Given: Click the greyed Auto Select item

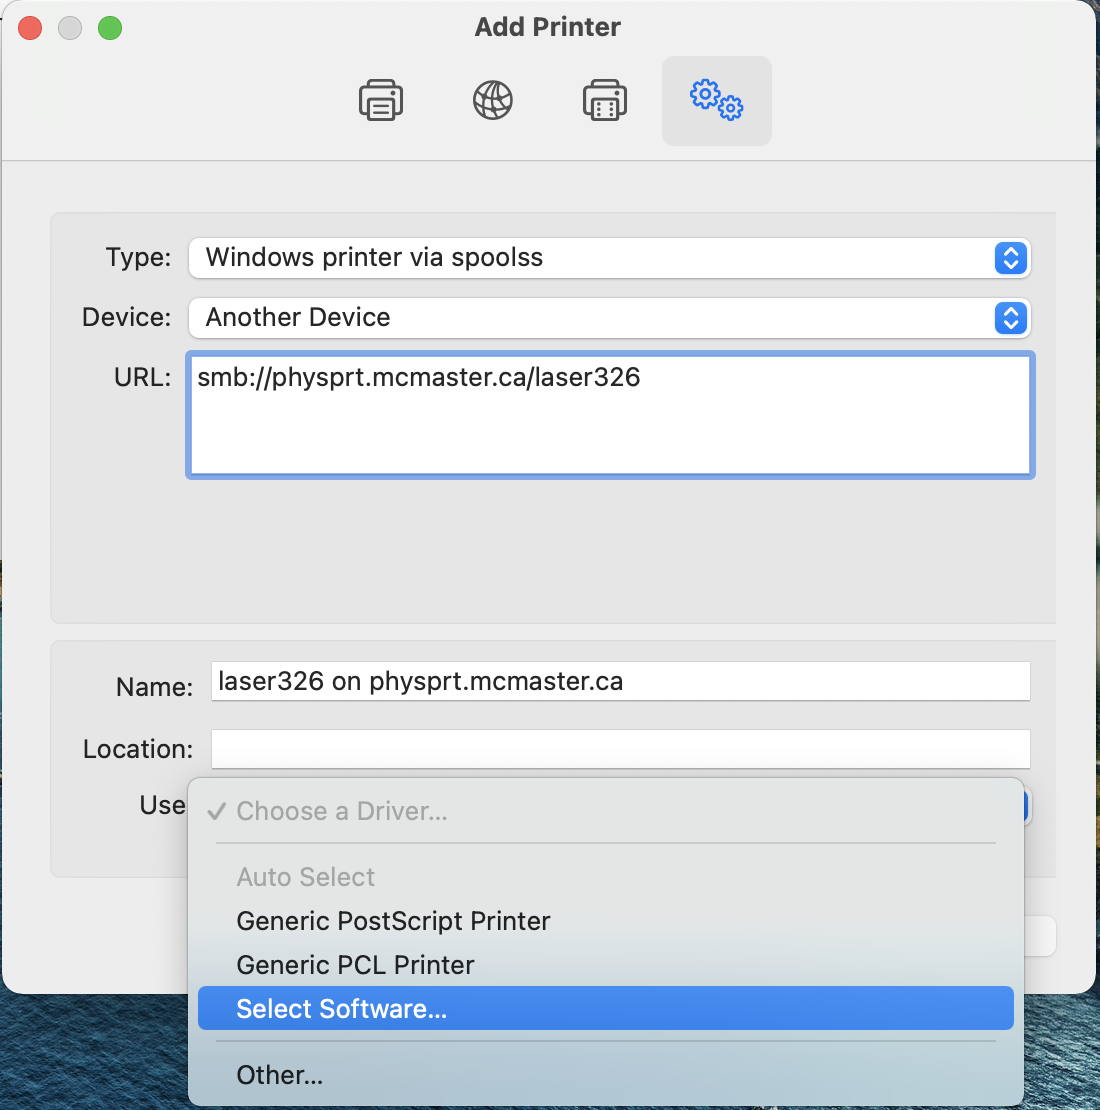Looking at the screenshot, I should pos(306,877).
